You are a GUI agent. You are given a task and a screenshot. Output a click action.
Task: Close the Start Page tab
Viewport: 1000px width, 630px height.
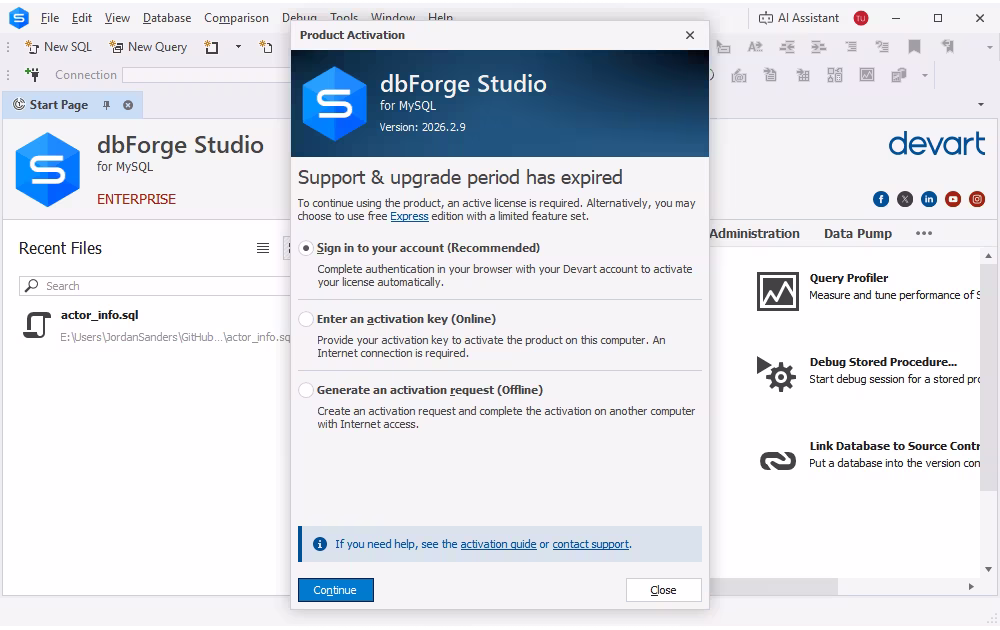pyautogui.click(x=128, y=105)
